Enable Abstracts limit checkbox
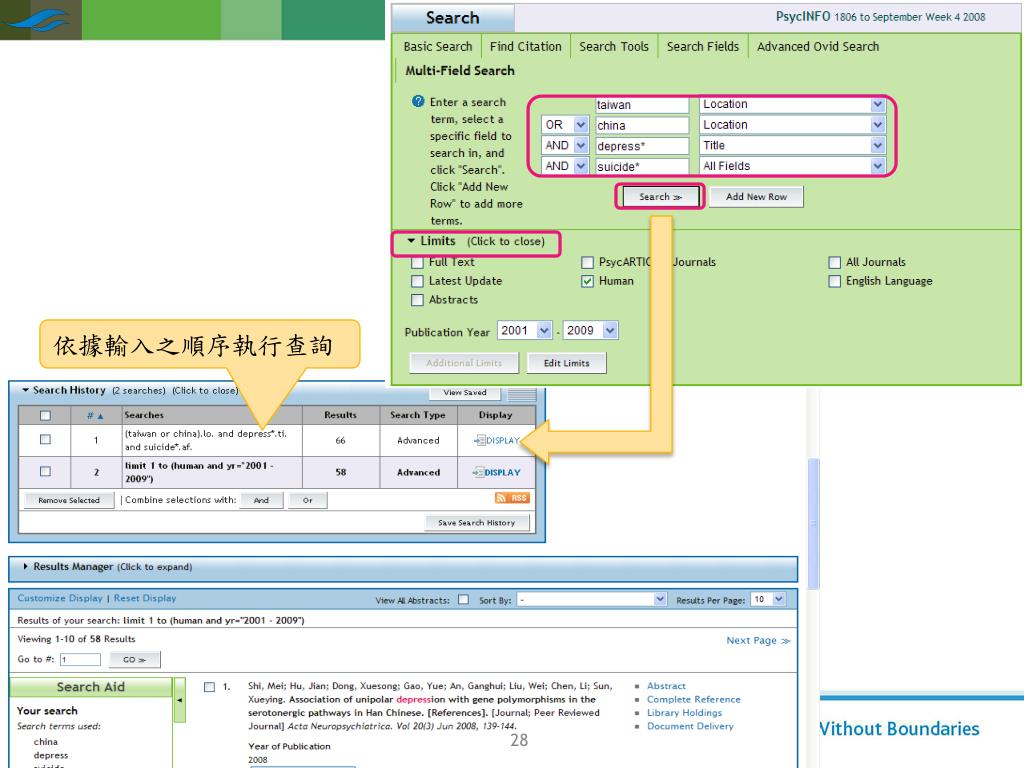Image resolution: width=1024 pixels, height=768 pixels. click(417, 300)
